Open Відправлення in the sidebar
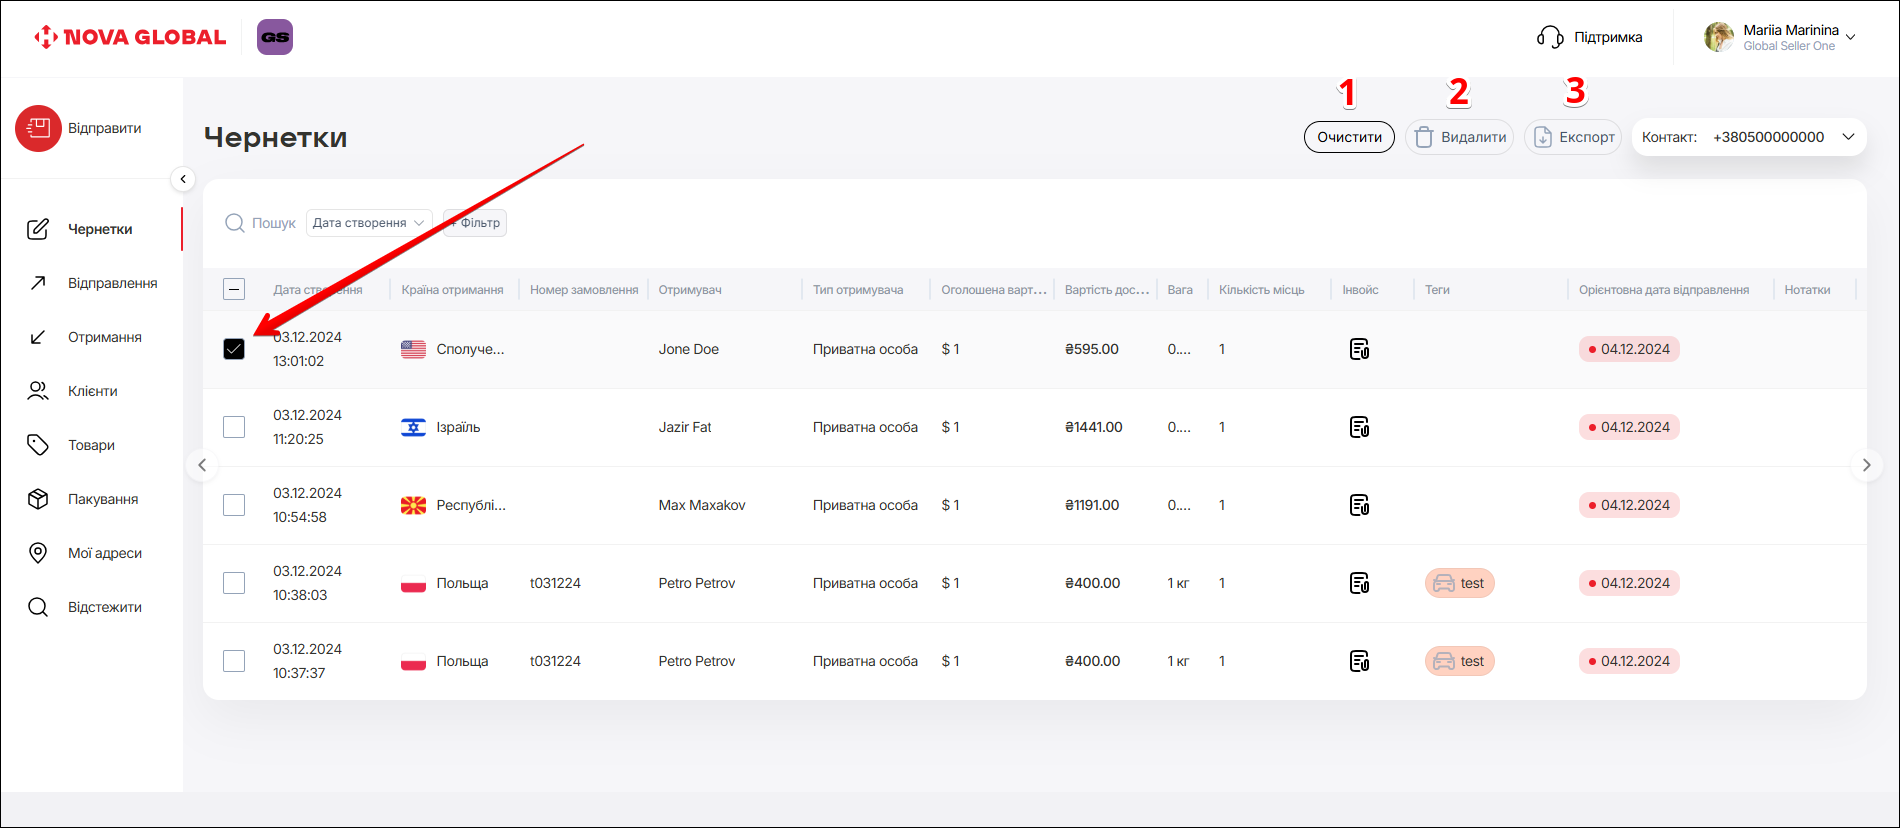This screenshot has height=828, width=1900. [112, 283]
